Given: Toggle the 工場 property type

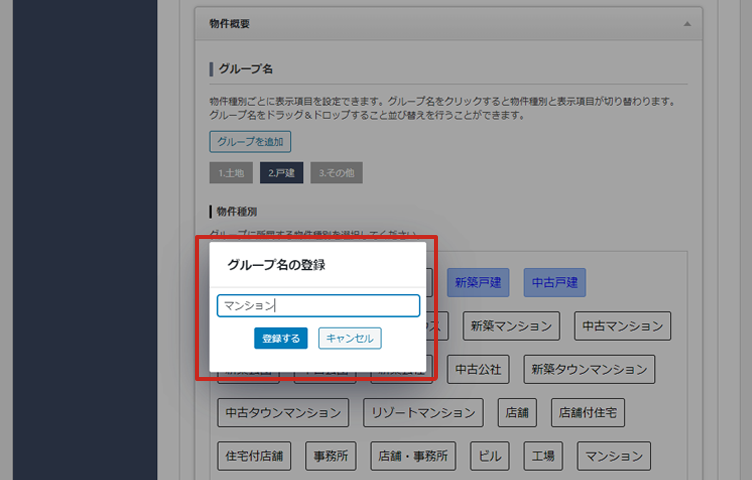Looking at the screenshot, I should 543,455.
